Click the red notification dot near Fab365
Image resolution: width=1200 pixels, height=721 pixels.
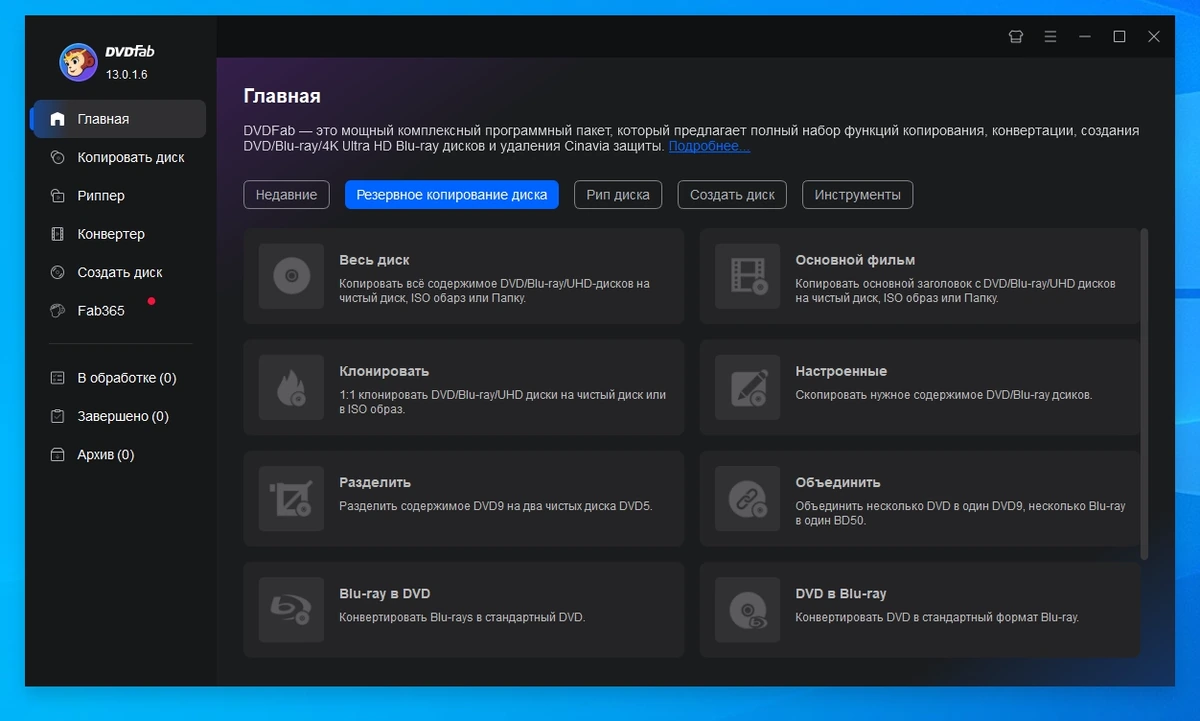[x=151, y=301]
